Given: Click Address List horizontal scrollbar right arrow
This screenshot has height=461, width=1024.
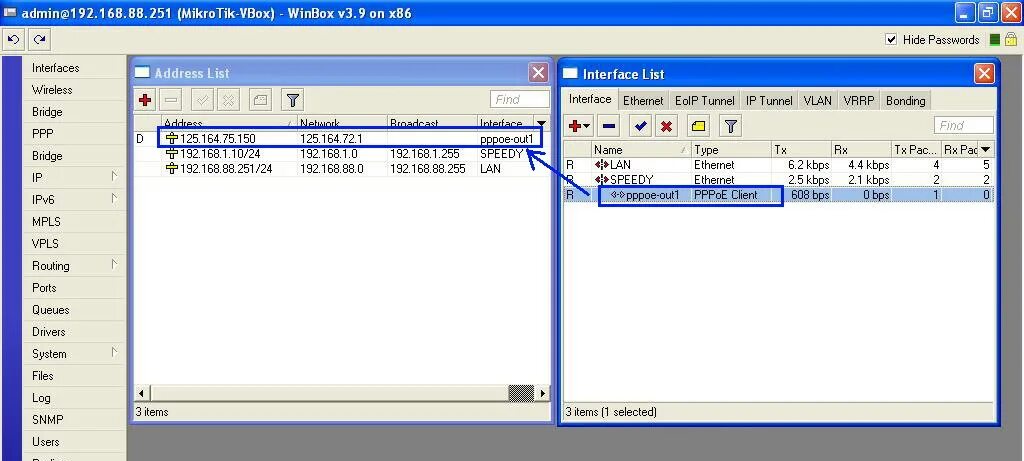Looking at the screenshot, I should [x=542, y=394].
